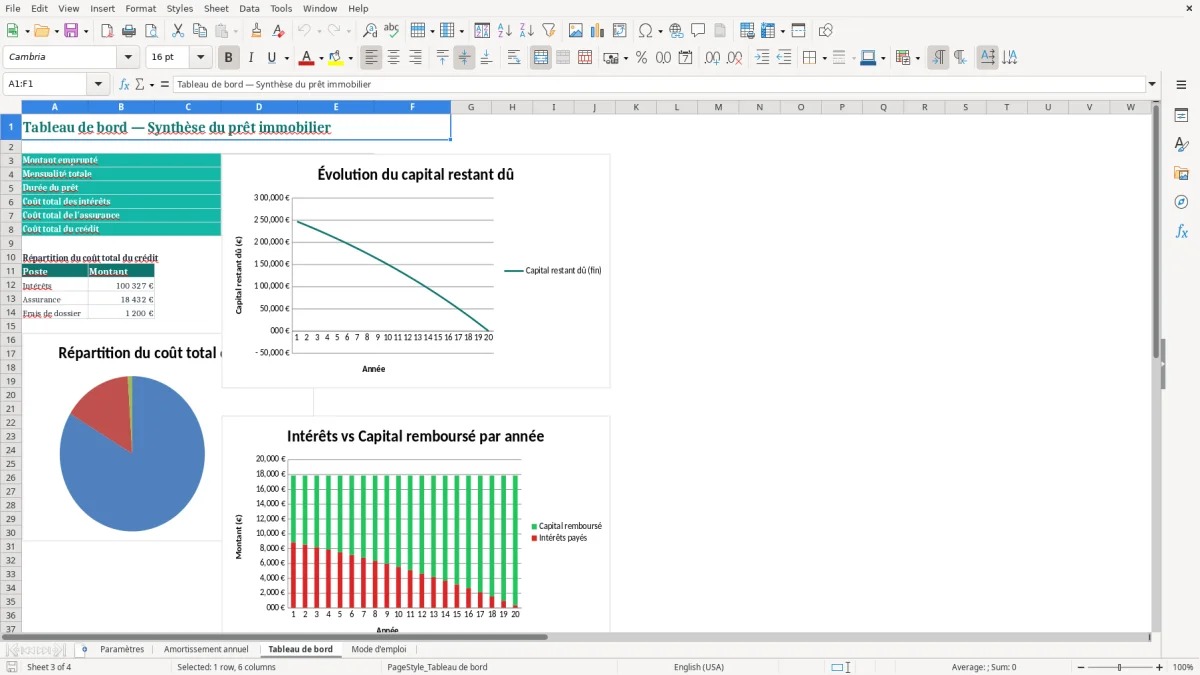The height and width of the screenshot is (675, 1200).
Task: Open the underline style dropdown arrow
Action: pos(285,58)
